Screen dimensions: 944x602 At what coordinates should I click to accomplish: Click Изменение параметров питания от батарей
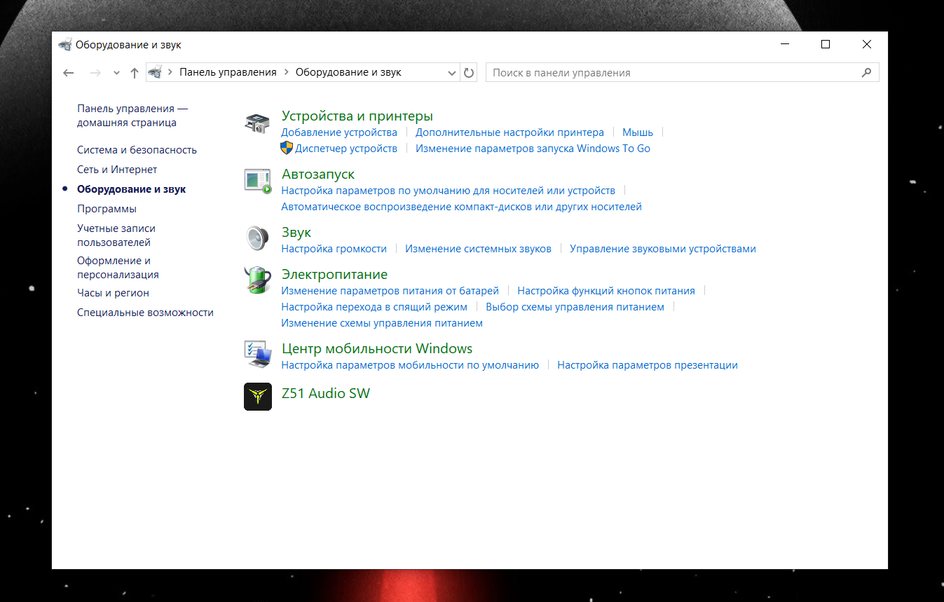pyautogui.click(x=390, y=291)
